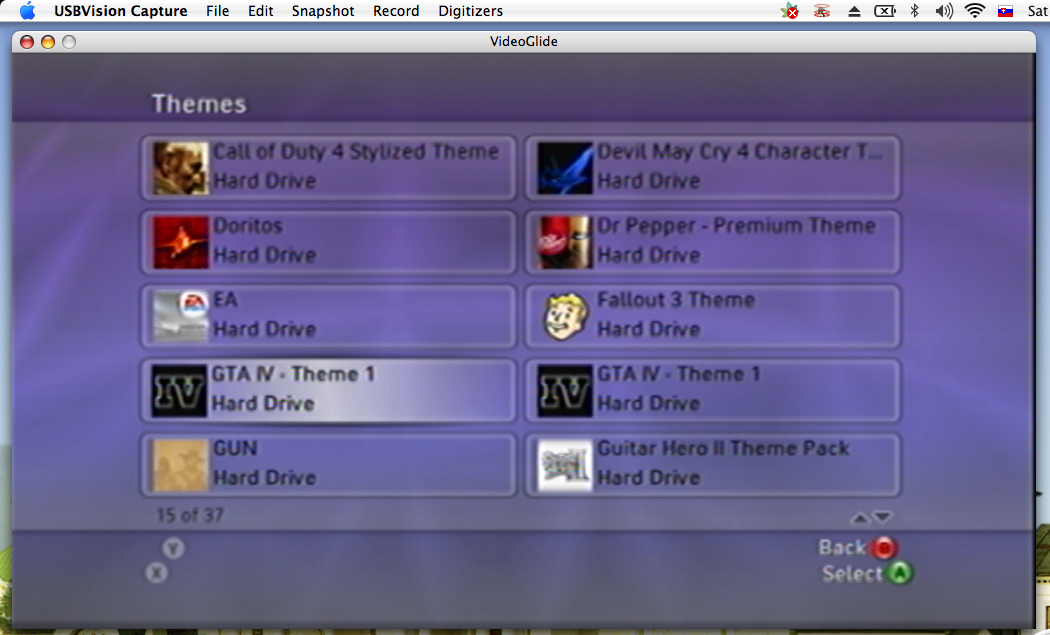Click Hard Drive text under Guitar Hero II
Image resolution: width=1050 pixels, height=635 pixels.
tap(649, 478)
